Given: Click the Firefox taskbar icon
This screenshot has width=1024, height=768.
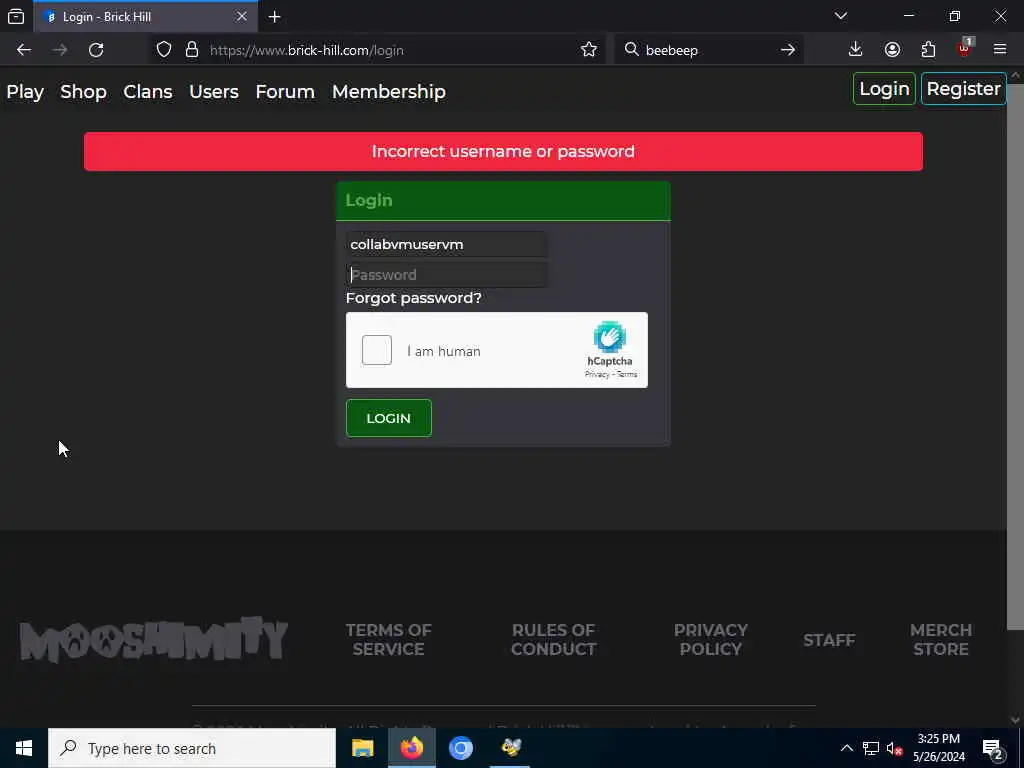Looking at the screenshot, I should (411, 748).
